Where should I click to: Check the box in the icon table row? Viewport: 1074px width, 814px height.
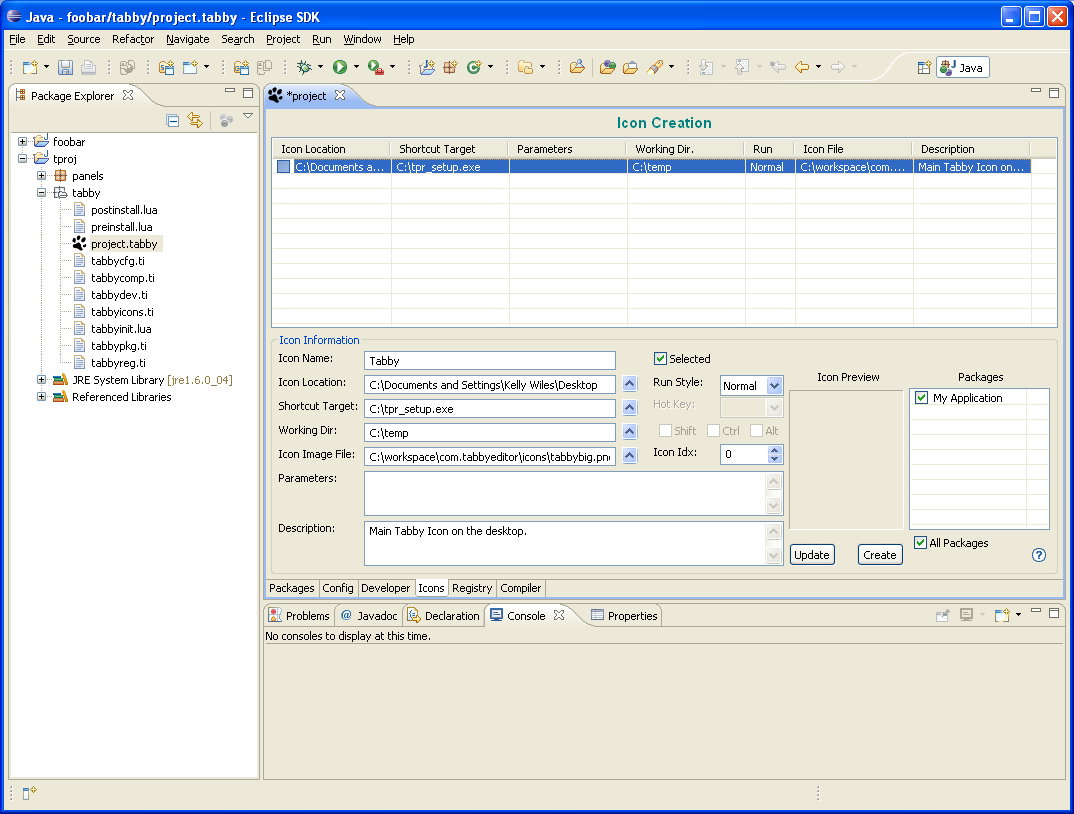[x=284, y=166]
